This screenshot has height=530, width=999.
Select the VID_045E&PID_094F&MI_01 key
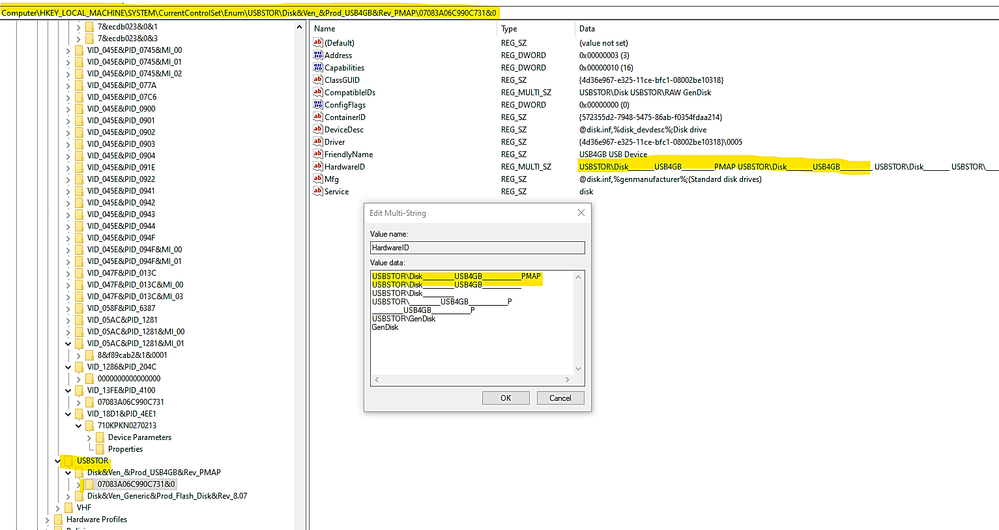(134, 261)
